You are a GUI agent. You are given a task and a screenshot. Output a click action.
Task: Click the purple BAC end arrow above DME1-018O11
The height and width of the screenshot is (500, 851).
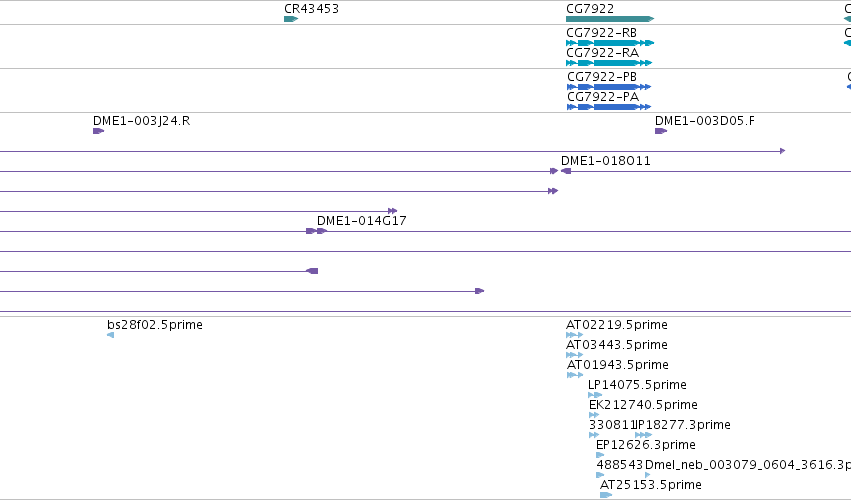(x=783, y=151)
